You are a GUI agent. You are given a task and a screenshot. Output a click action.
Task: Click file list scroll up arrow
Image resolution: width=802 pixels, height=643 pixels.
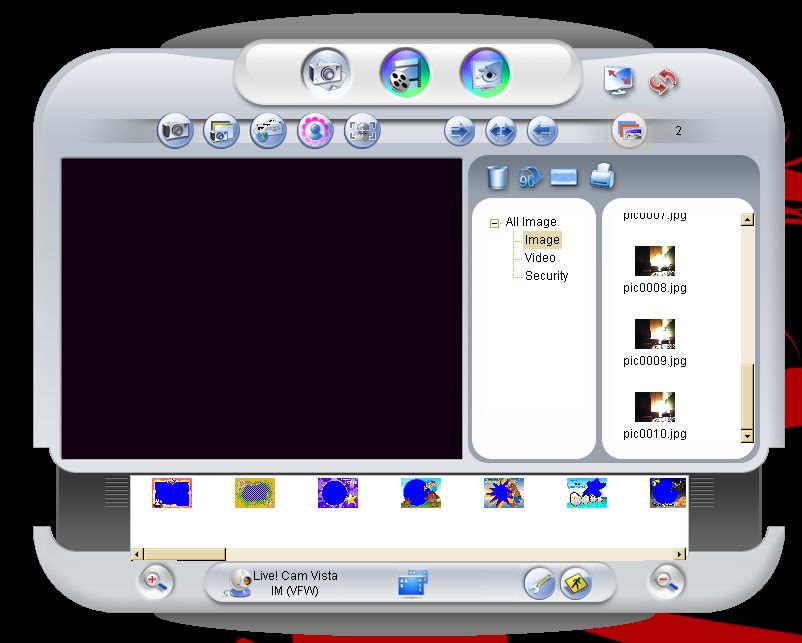747,220
